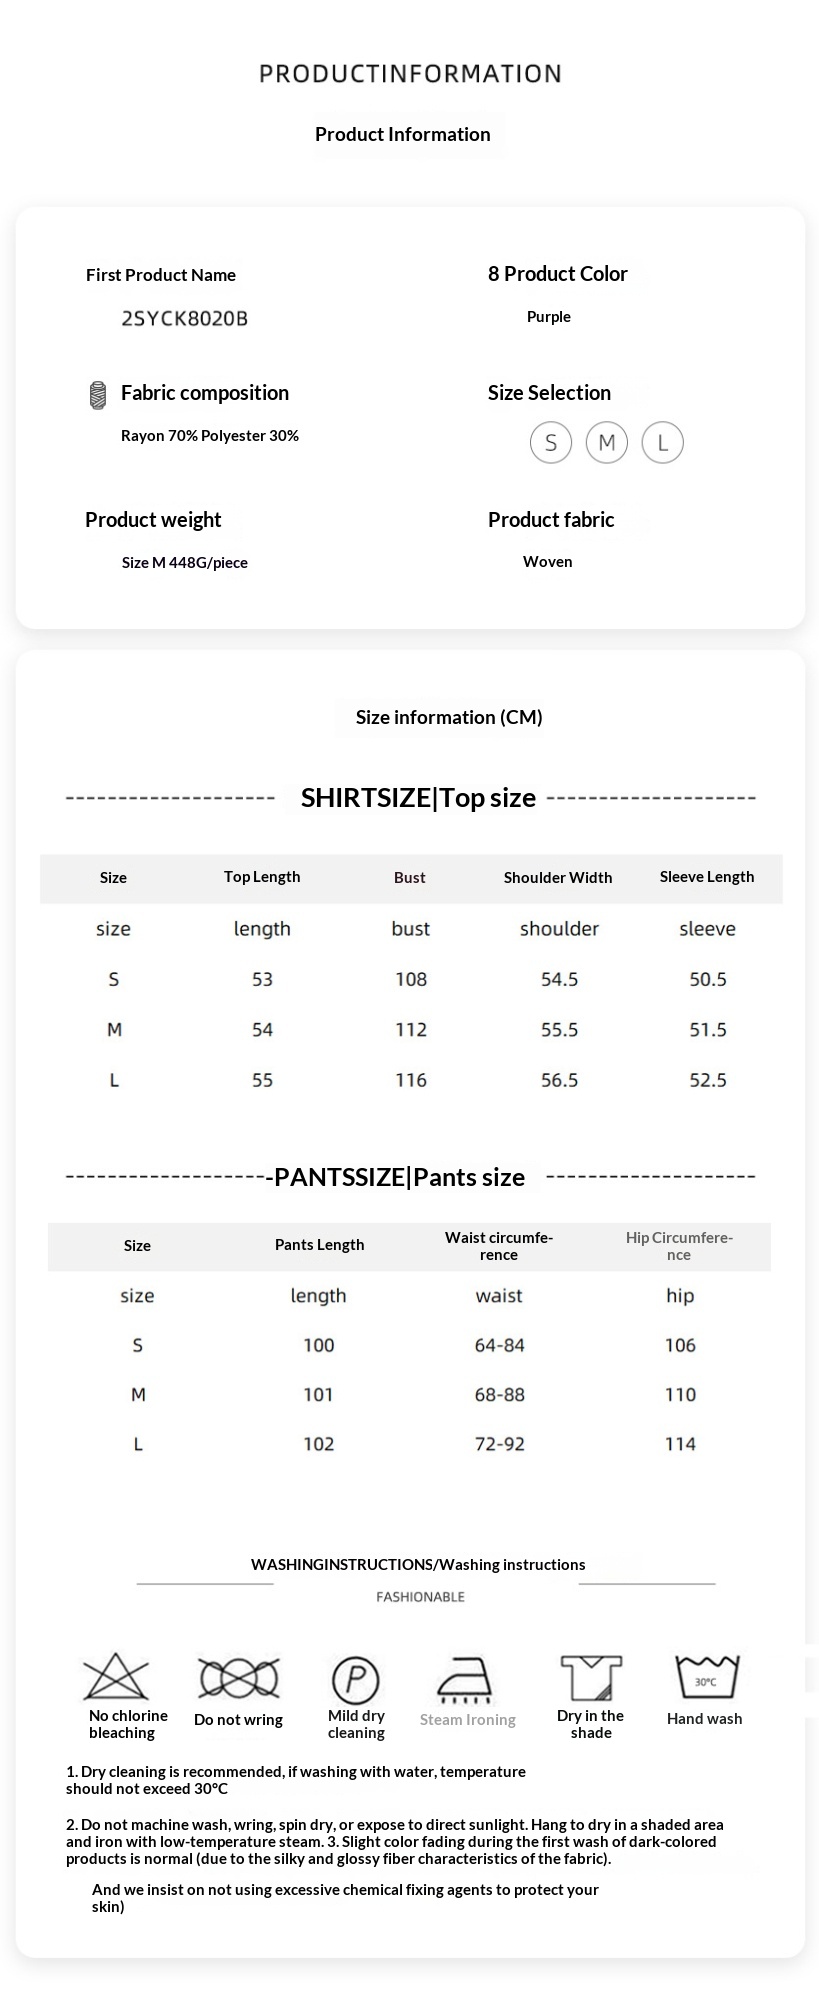Click the Washing instructions heading
The height and width of the screenshot is (2000, 819).
point(418,1565)
